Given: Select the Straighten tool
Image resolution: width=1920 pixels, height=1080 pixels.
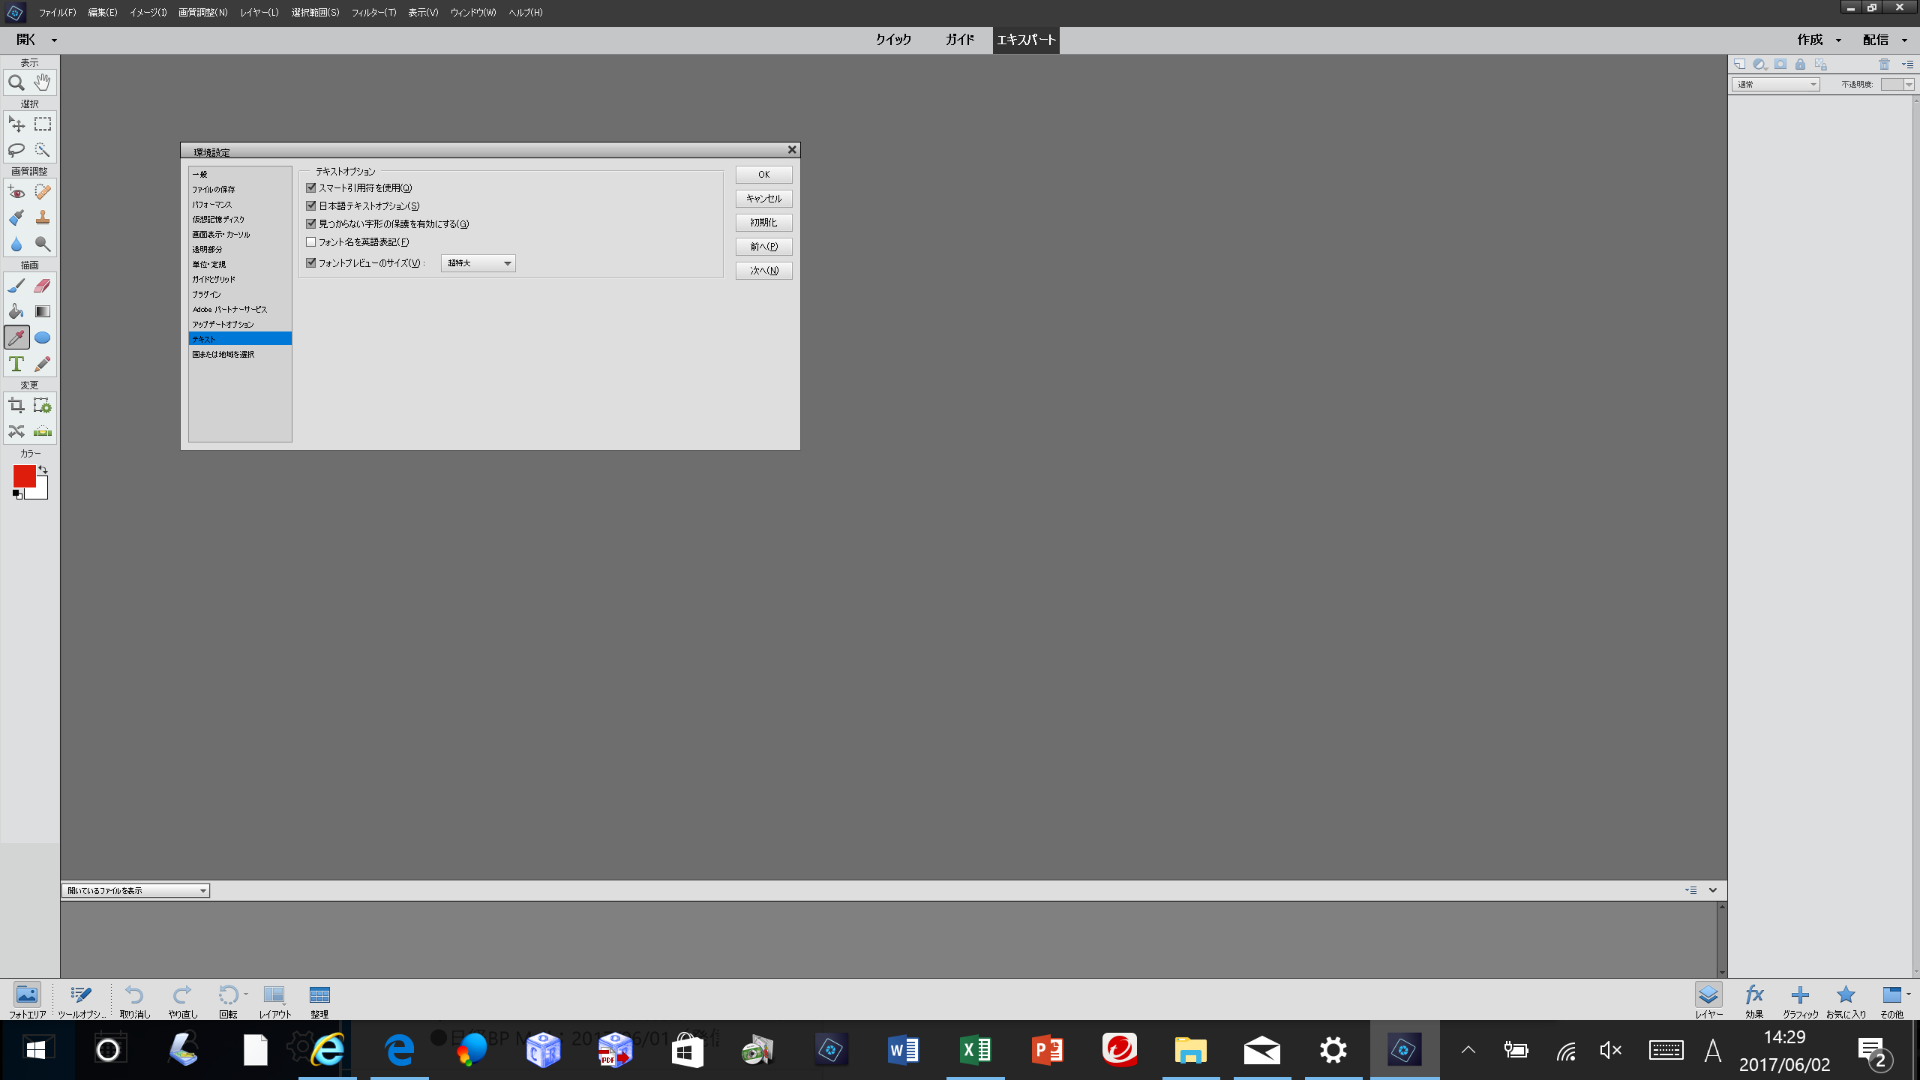Looking at the screenshot, I should [42, 432].
